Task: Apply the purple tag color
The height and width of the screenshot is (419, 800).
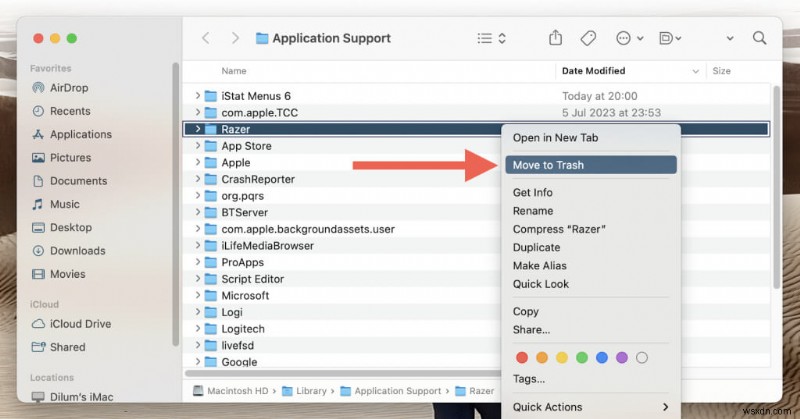Action: pyautogui.click(x=621, y=358)
